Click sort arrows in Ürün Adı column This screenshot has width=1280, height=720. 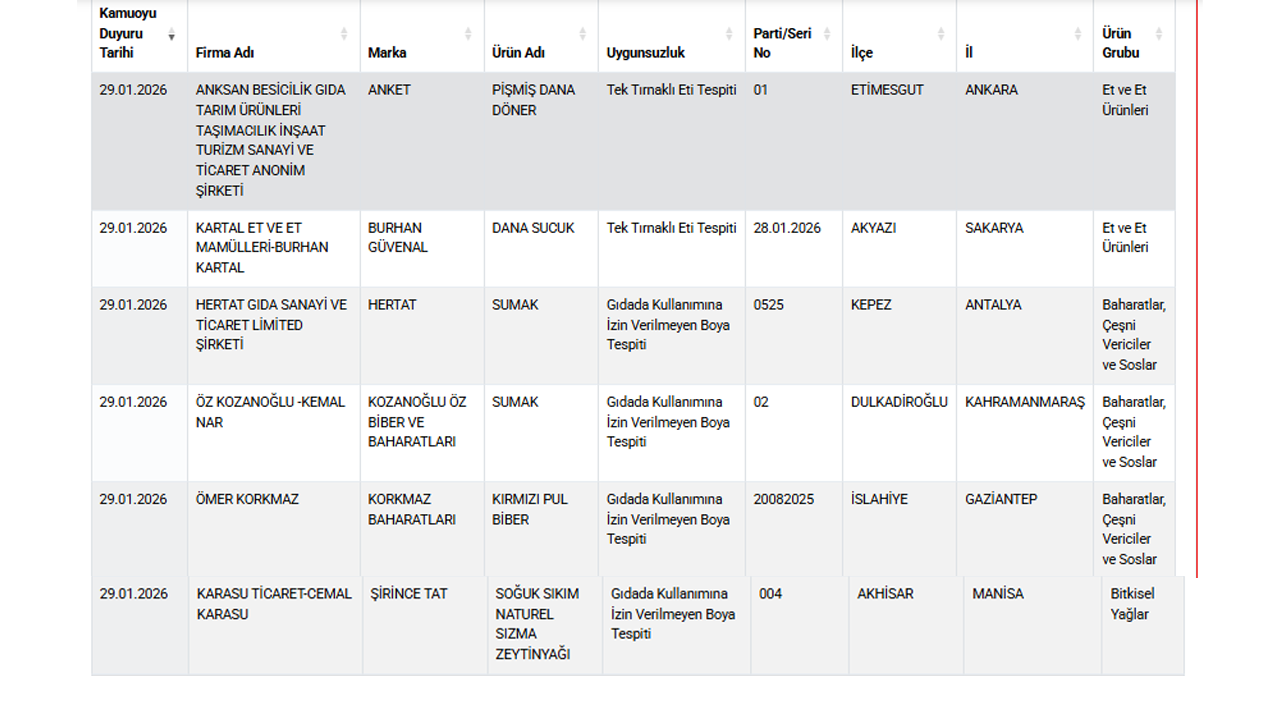582,34
